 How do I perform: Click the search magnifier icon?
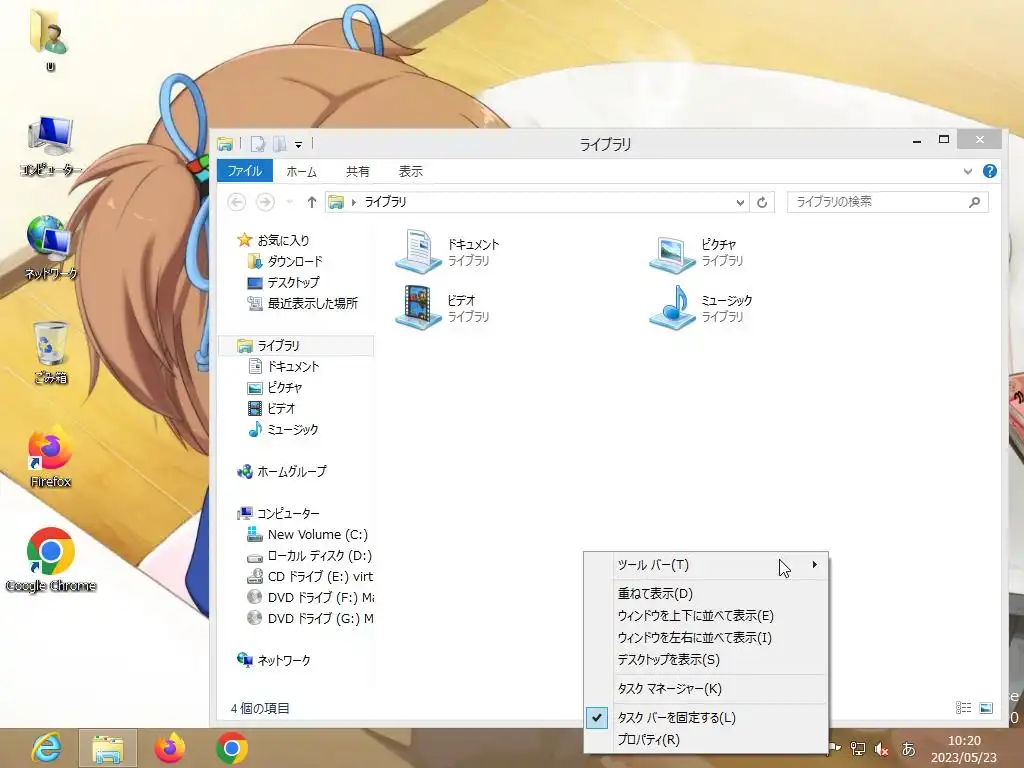(974, 202)
